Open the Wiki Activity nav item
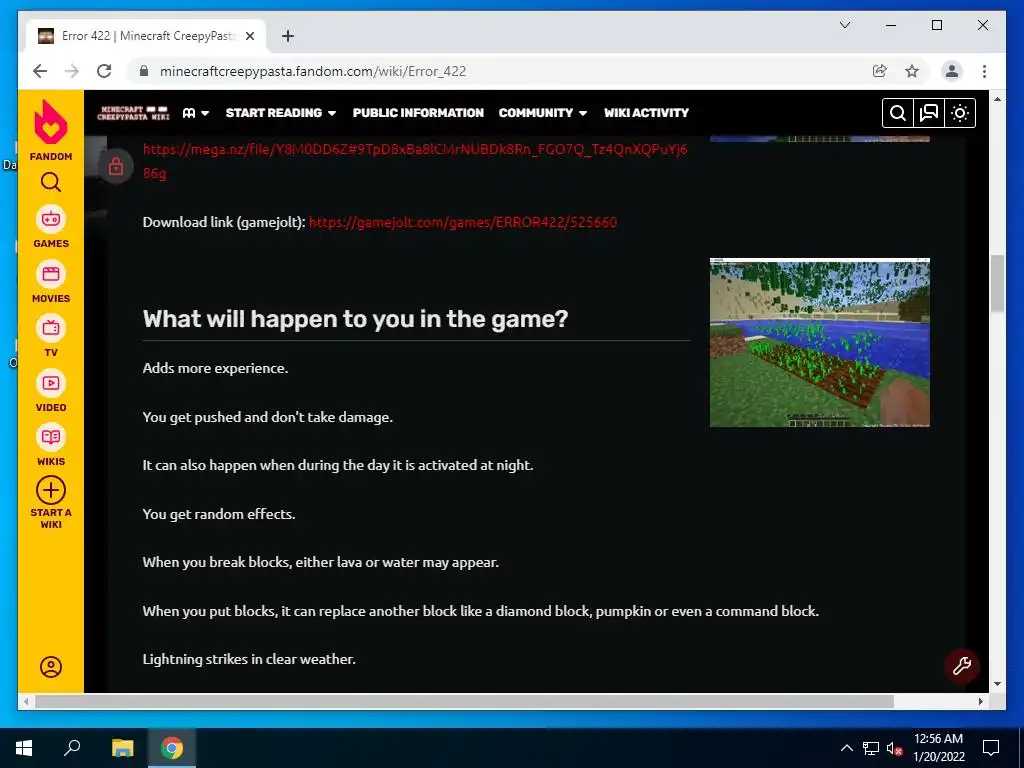The height and width of the screenshot is (768, 1024). (646, 113)
